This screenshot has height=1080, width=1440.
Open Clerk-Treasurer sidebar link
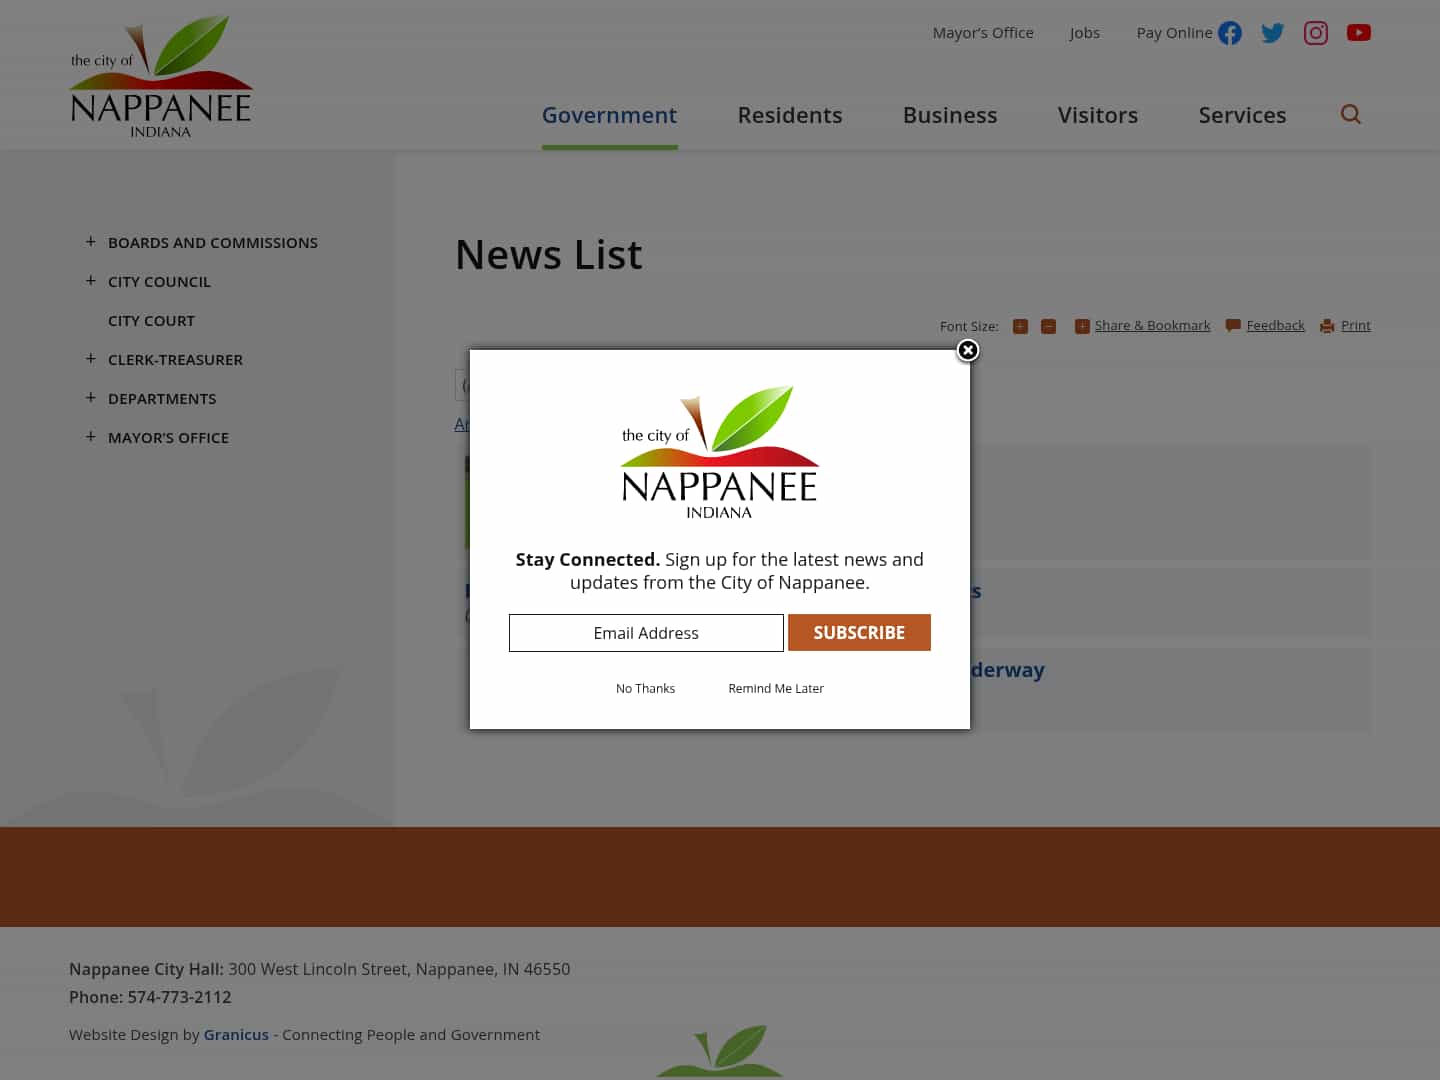point(175,360)
